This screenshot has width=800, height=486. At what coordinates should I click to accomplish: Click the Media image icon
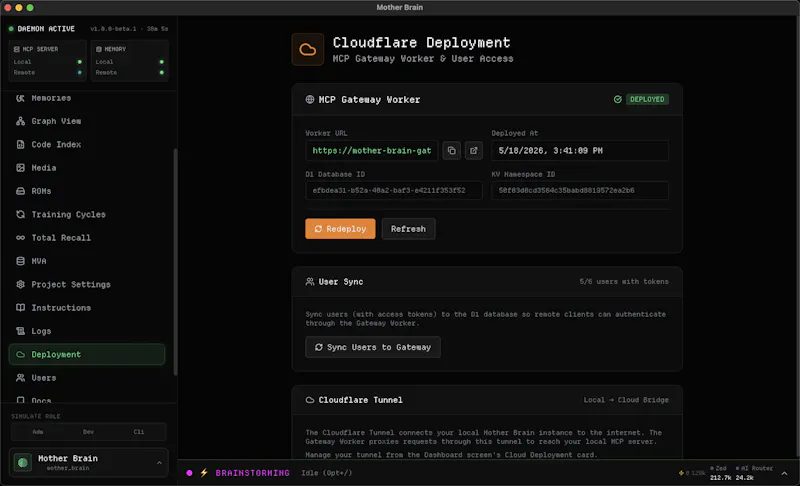[20, 168]
